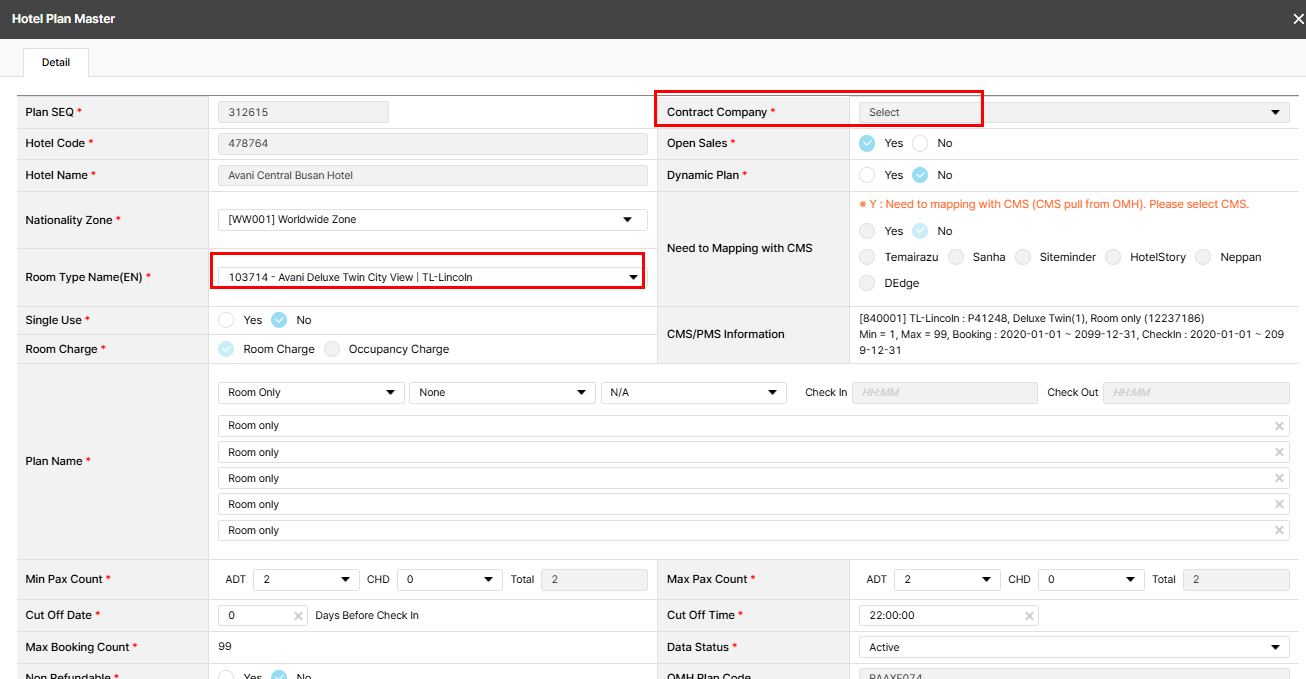Image resolution: width=1306 pixels, height=679 pixels.
Task: Expand the Room Only meal plan dropdown
Action: pyautogui.click(x=311, y=393)
